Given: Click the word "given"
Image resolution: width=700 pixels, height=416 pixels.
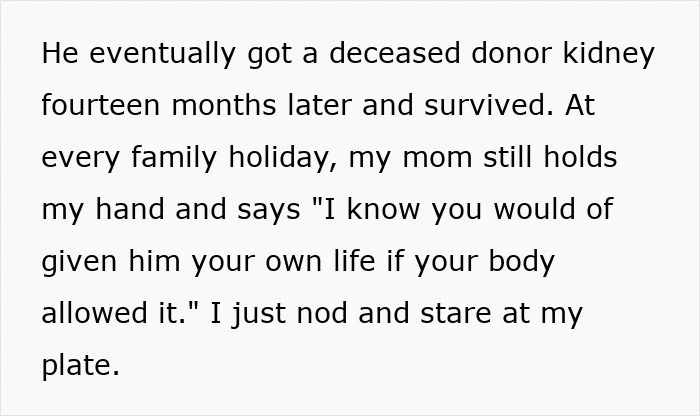Looking at the screenshot, I should tap(79, 262).
